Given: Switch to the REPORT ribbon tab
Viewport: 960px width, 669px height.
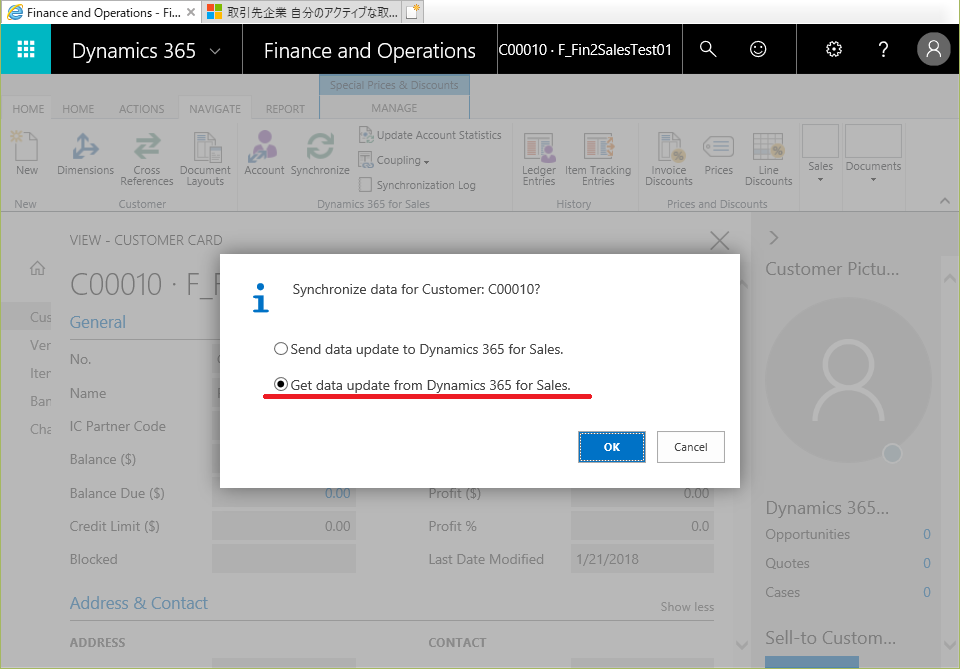Looking at the screenshot, I should click(285, 109).
